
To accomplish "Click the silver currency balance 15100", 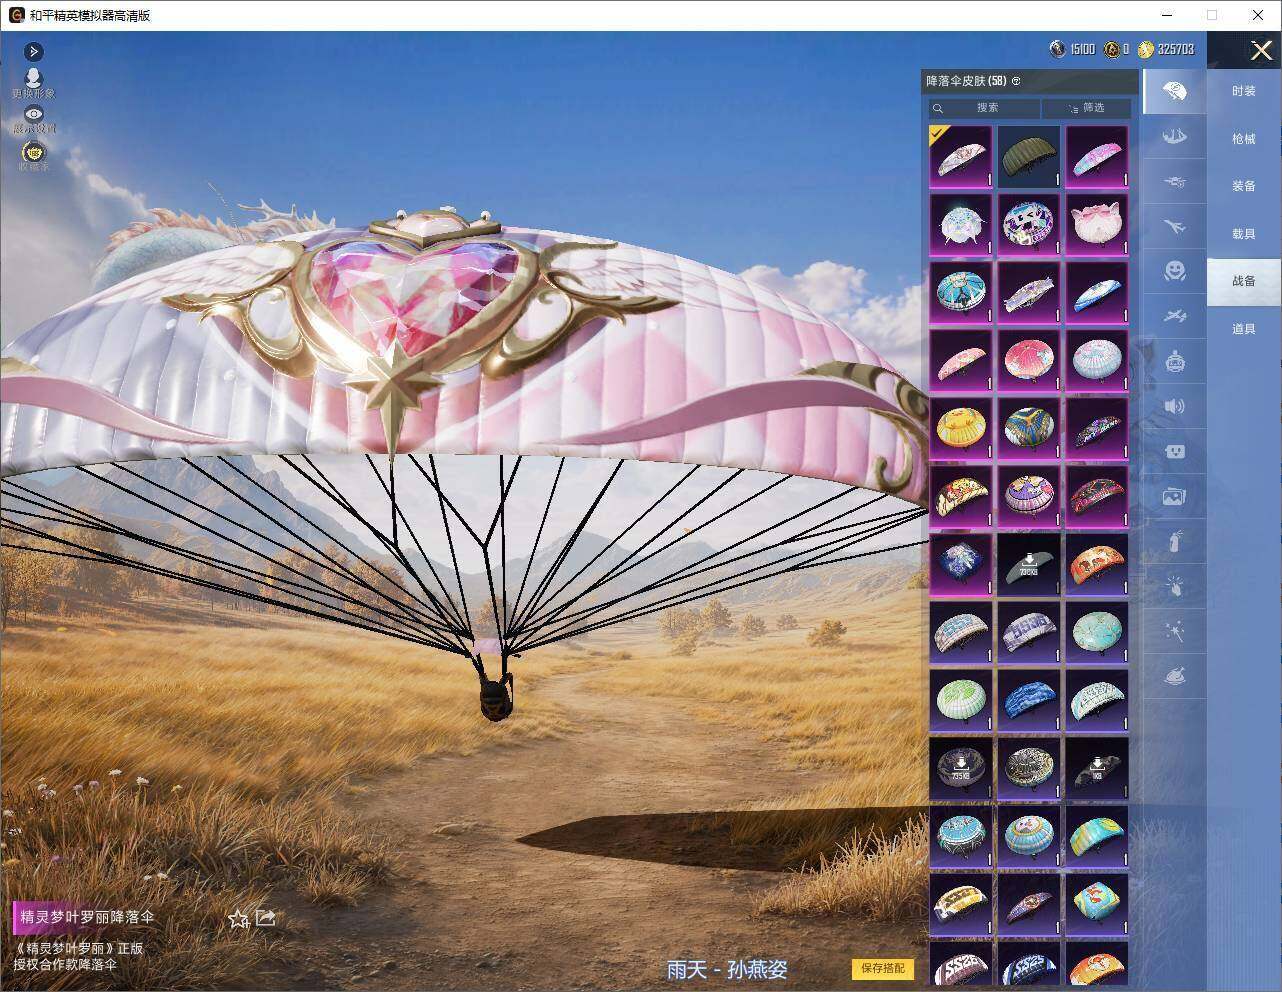I will click(x=1072, y=49).
